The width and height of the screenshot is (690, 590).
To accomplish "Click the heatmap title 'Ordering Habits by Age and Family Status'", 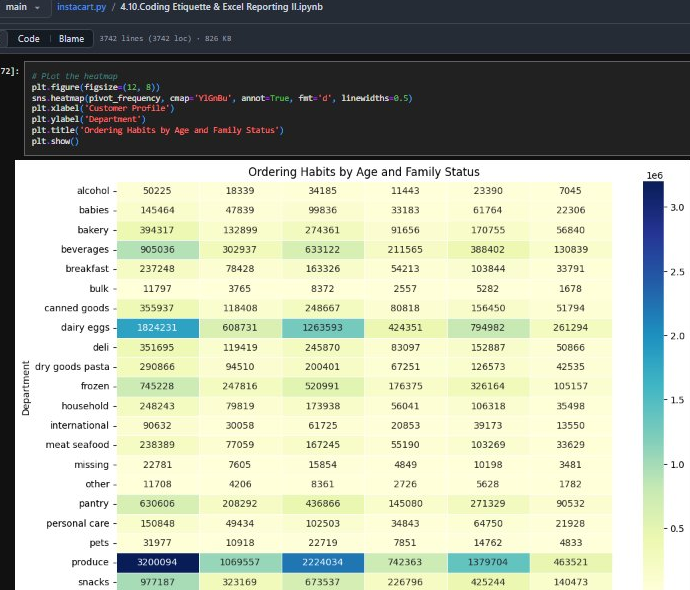I will pos(364,172).
